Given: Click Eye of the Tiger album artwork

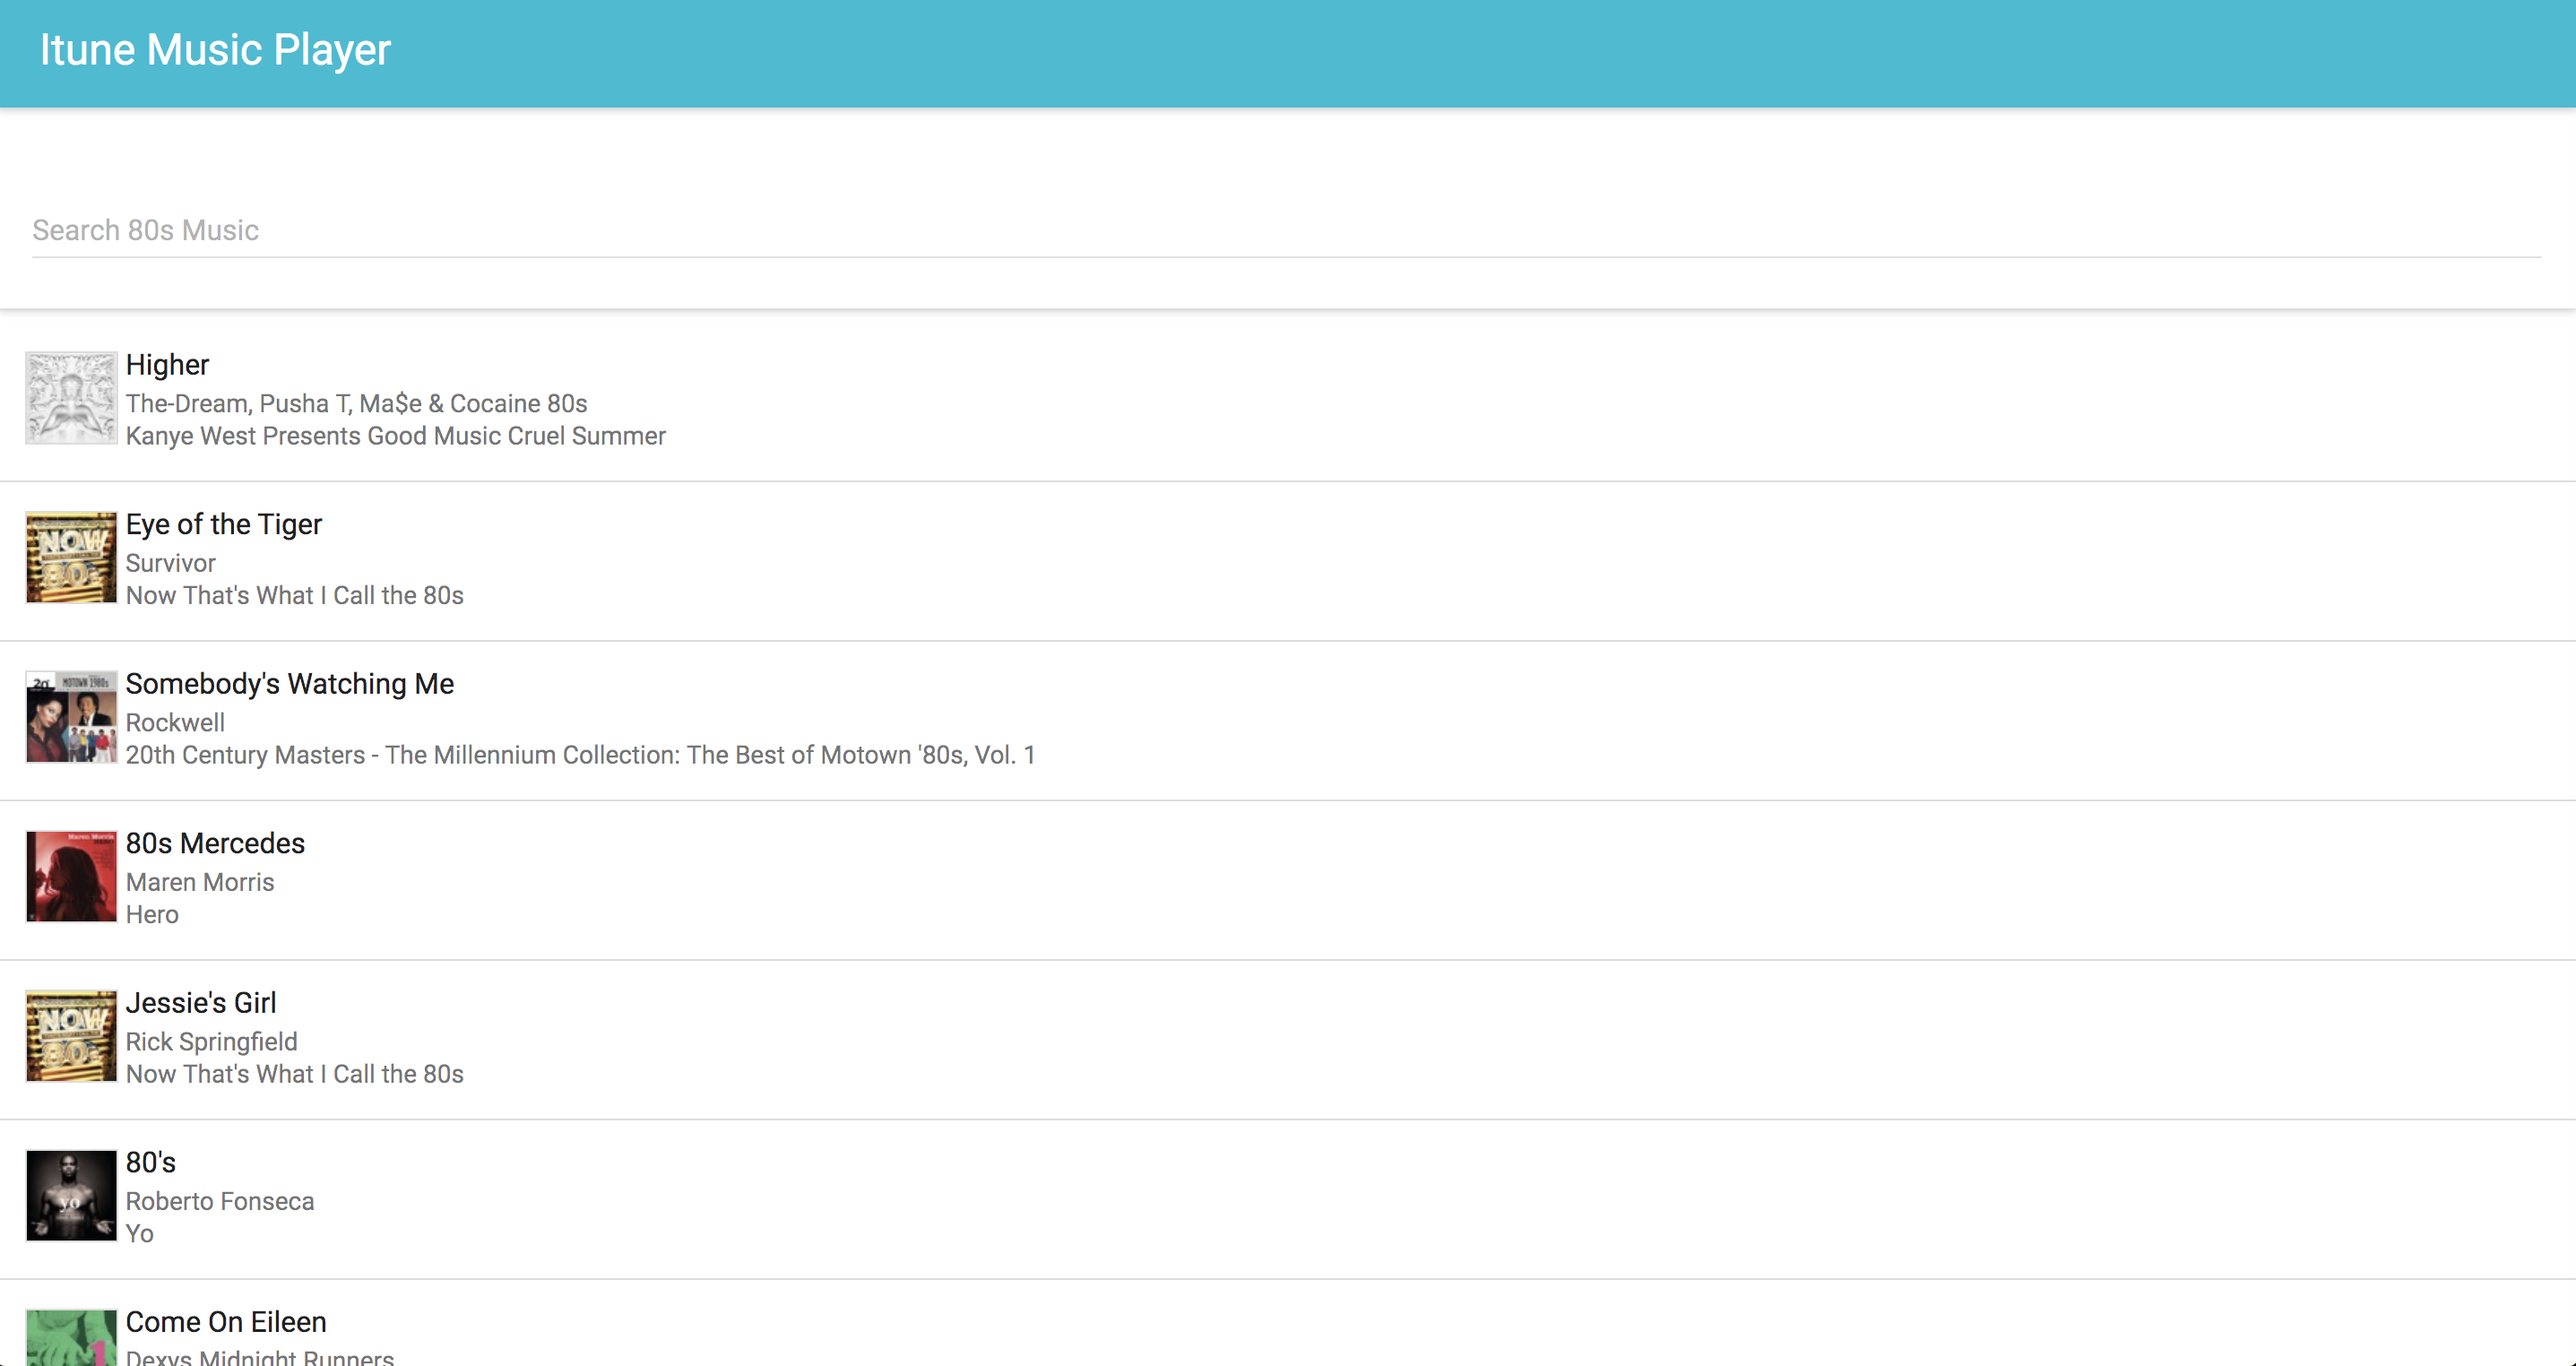Looking at the screenshot, I should pyautogui.click(x=71, y=557).
